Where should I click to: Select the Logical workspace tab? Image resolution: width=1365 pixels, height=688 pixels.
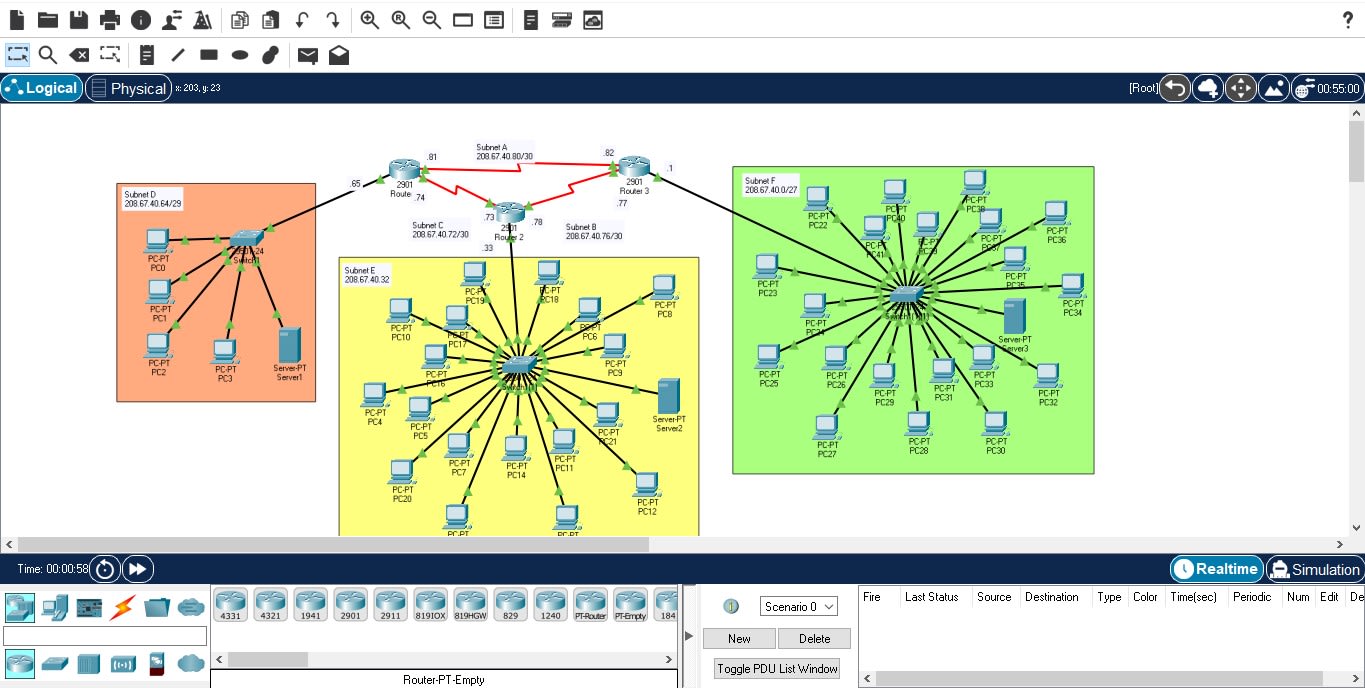[42, 88]
